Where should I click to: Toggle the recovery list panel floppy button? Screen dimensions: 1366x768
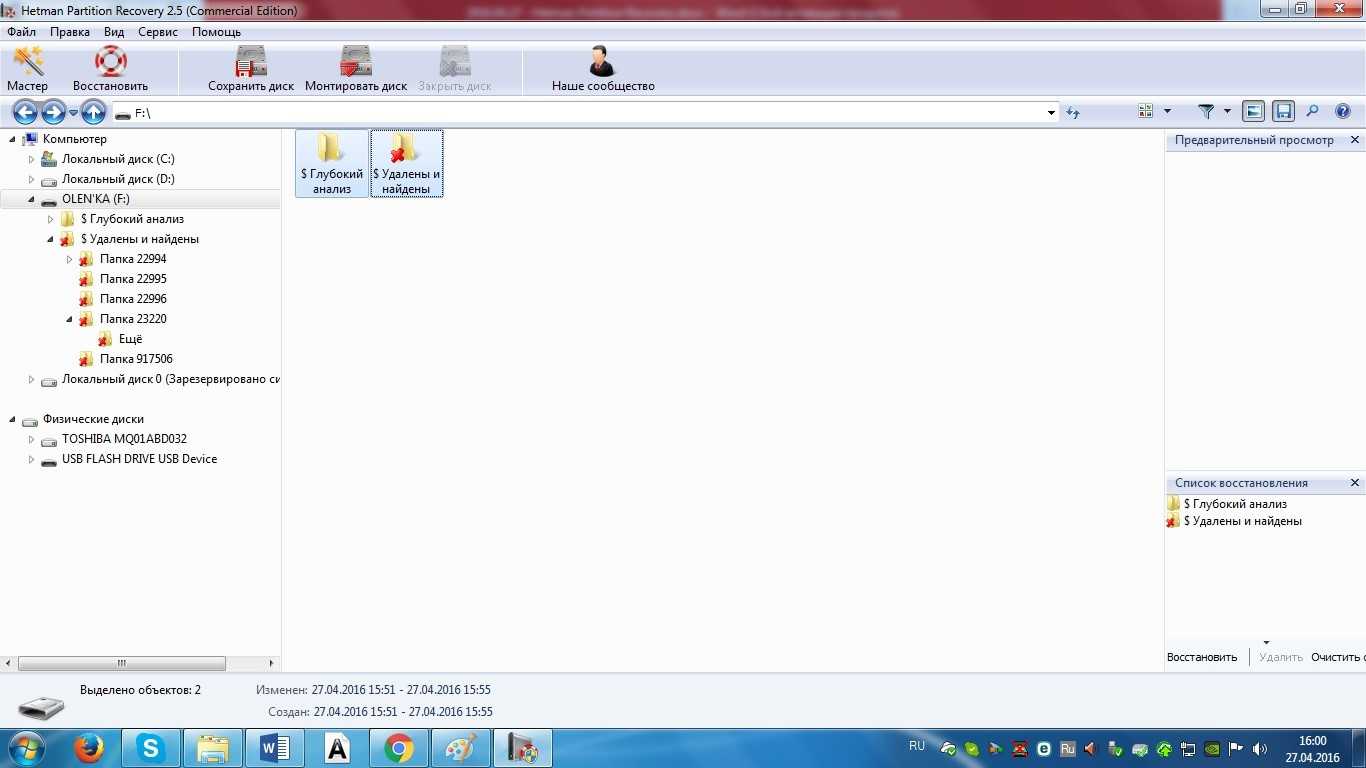pos(1283,112)
